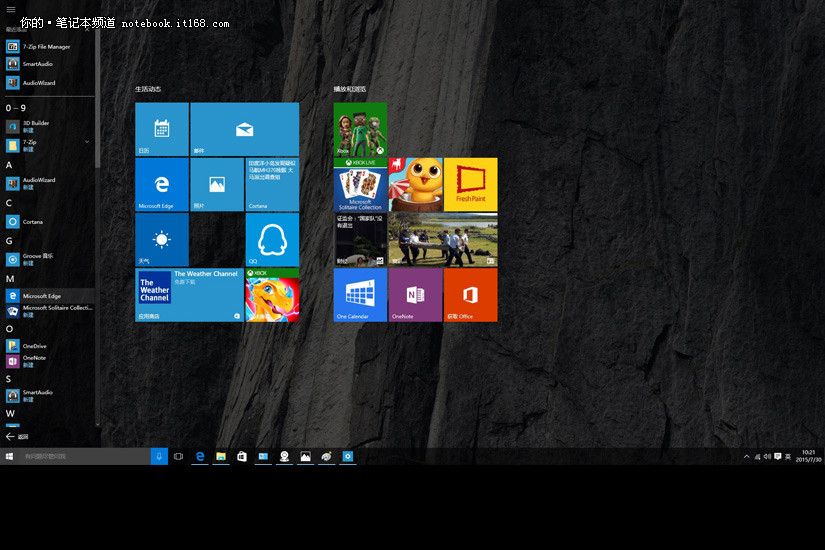This screenshot has width=825, height=550.
Task: Click the 生活动态 tile group title
Action: coord(148,89)
